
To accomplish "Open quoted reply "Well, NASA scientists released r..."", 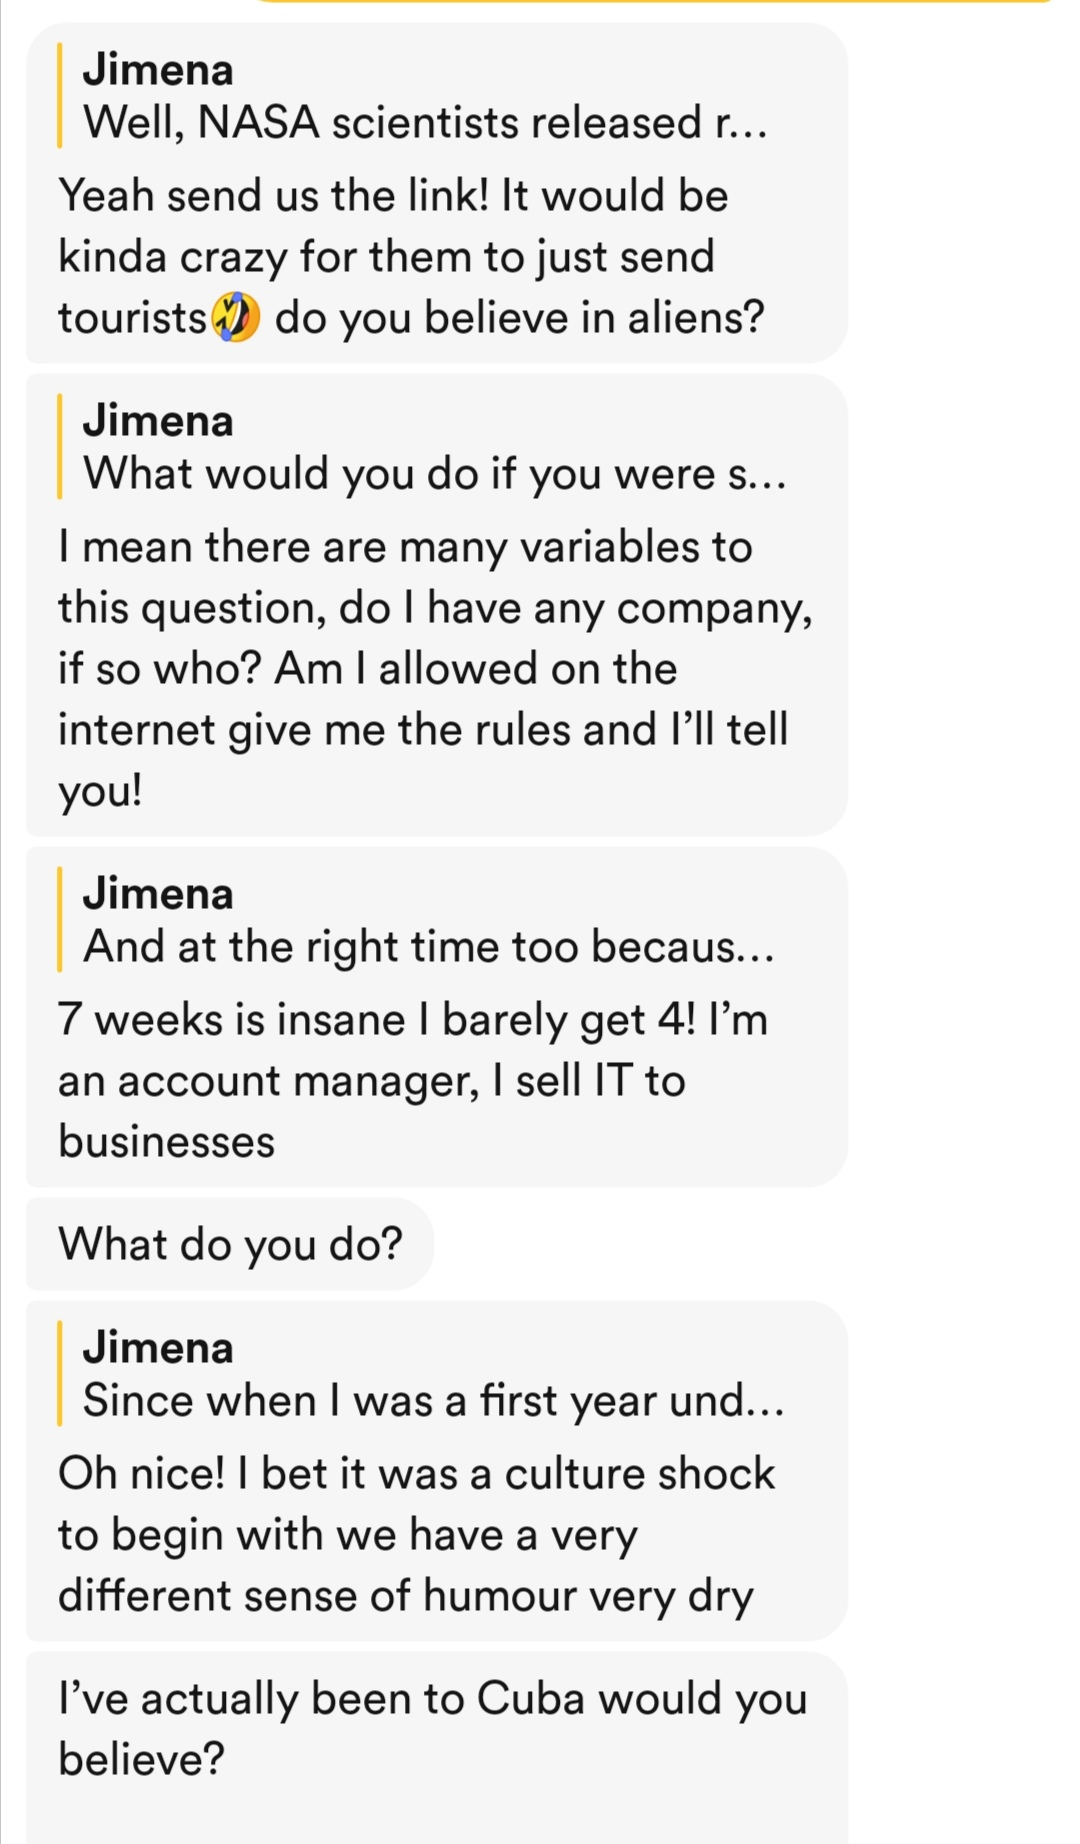I will (x=425, y=123).
